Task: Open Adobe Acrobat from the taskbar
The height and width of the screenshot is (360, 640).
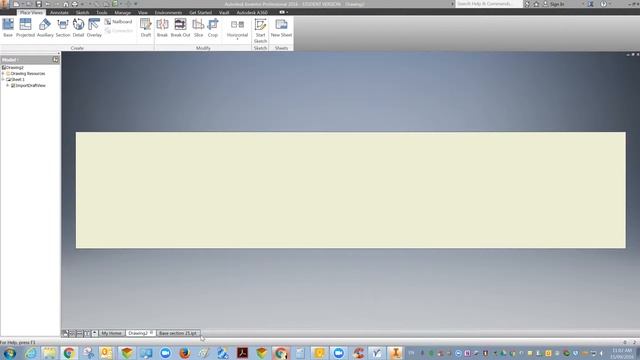Action: coord(242,353)
